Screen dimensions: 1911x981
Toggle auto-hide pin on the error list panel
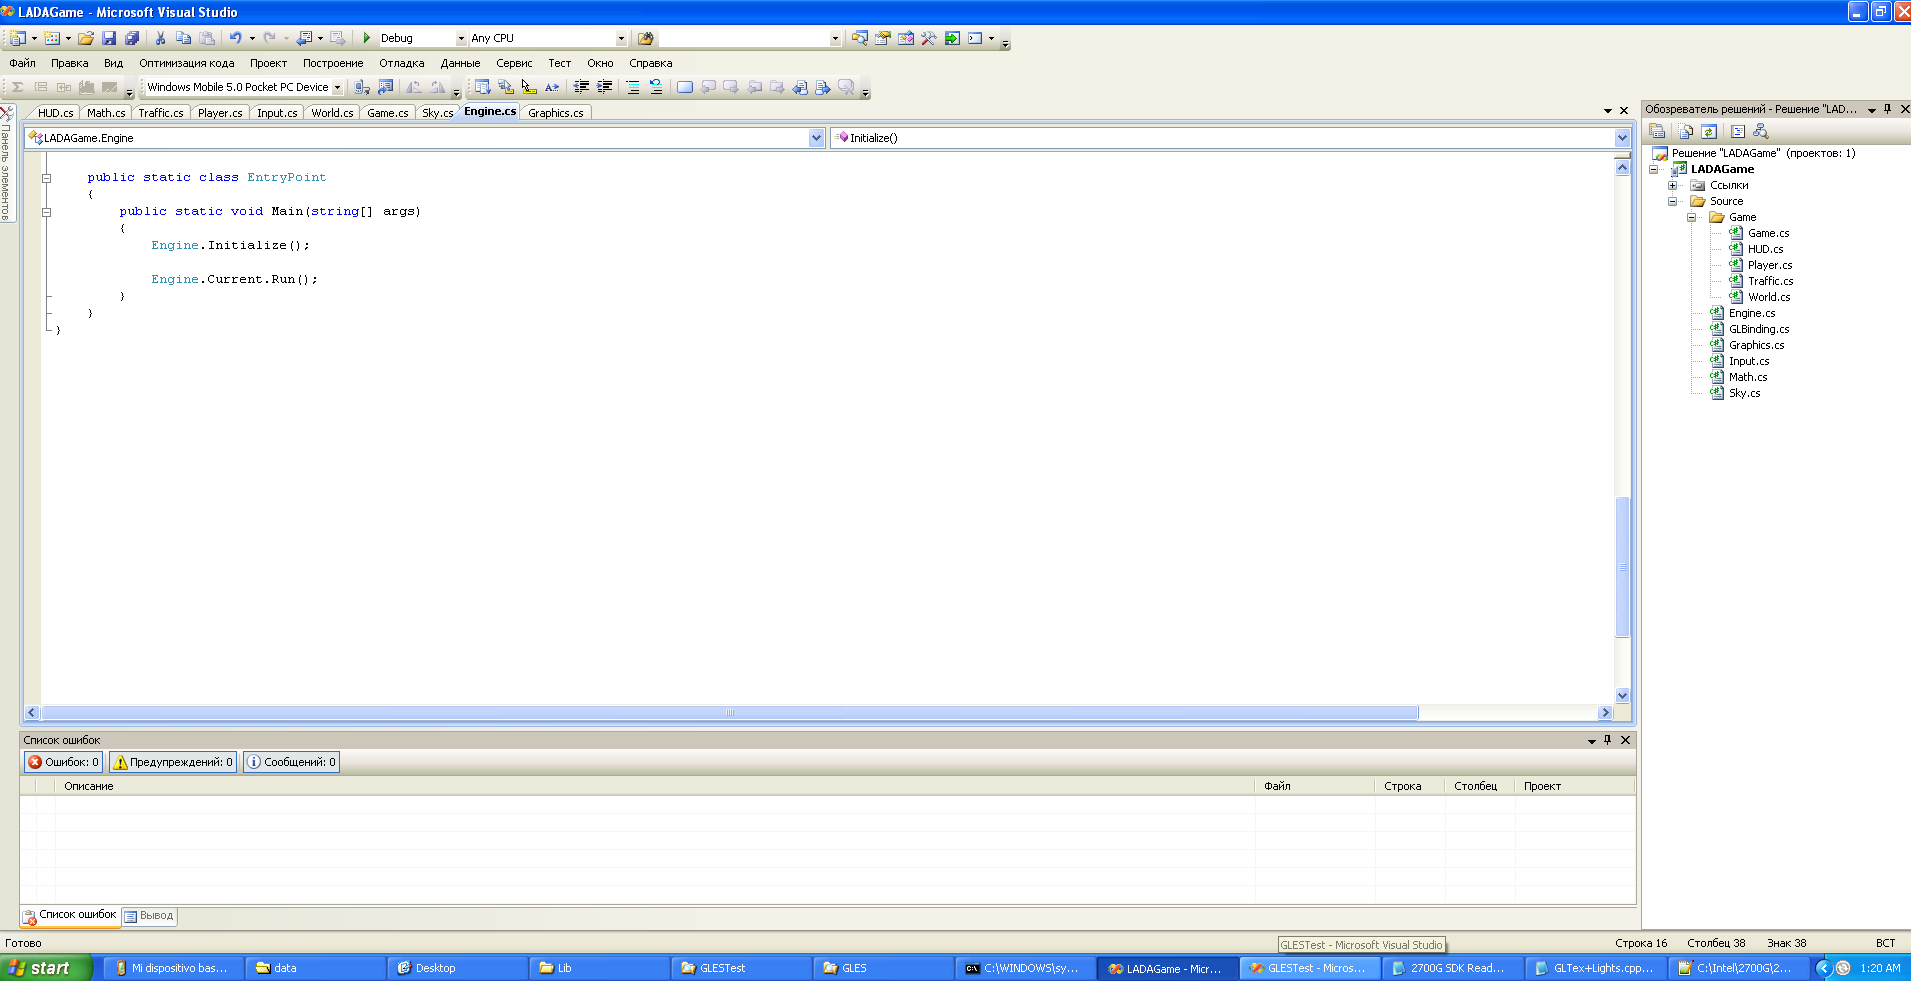pos(1608,740)
